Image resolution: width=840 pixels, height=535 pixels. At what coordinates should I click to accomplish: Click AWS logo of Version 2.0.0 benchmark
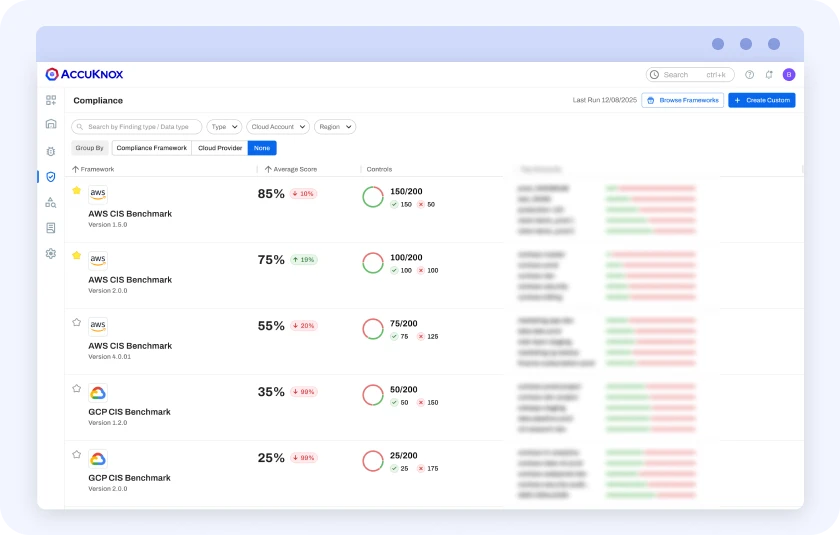tap(98, 260)
